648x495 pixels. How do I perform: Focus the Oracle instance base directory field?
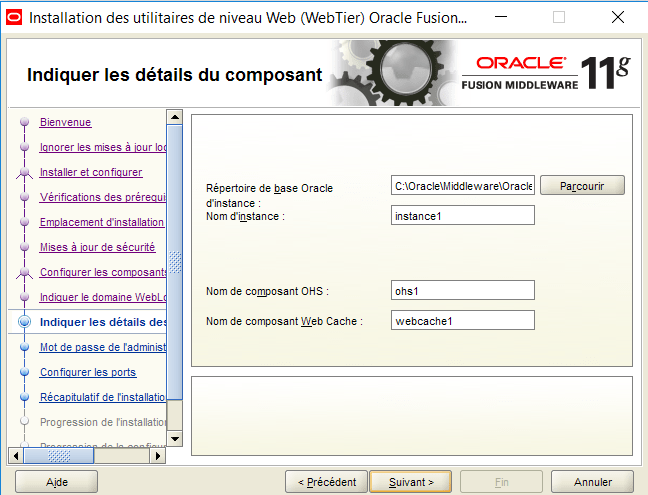(x=464, y=185)
